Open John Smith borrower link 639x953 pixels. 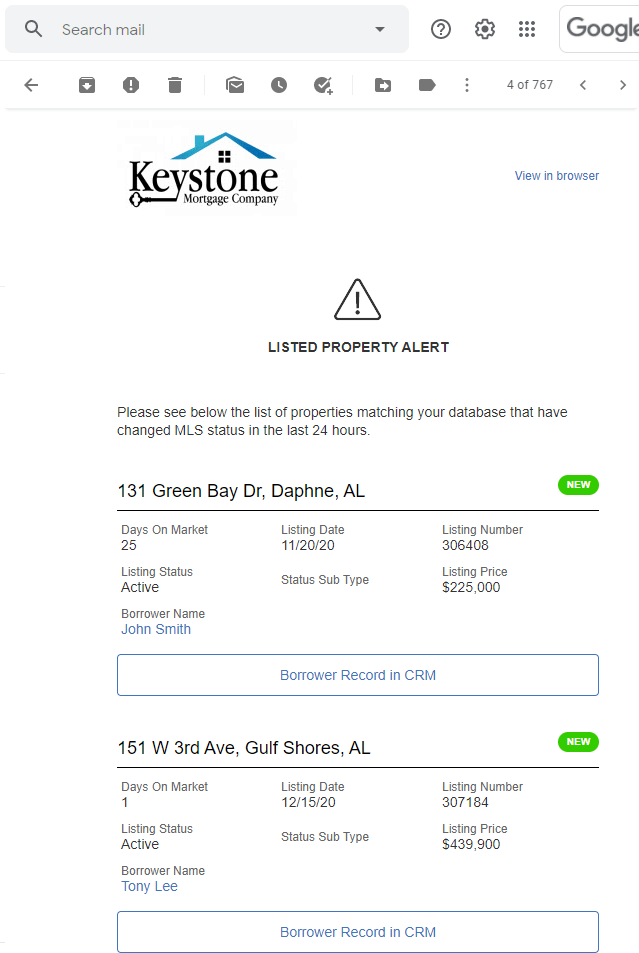point(156,629)
